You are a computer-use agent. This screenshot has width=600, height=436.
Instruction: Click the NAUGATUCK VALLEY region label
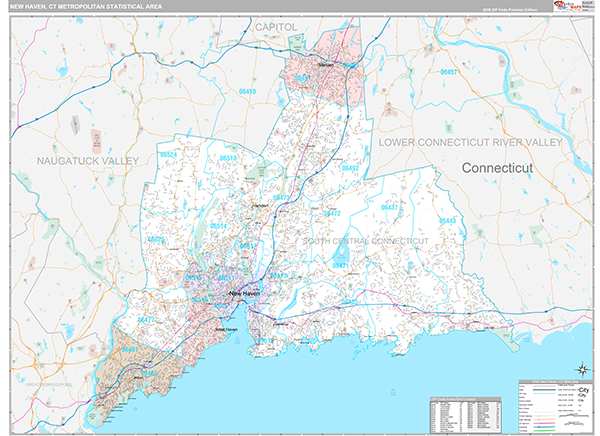click(88, 161)
